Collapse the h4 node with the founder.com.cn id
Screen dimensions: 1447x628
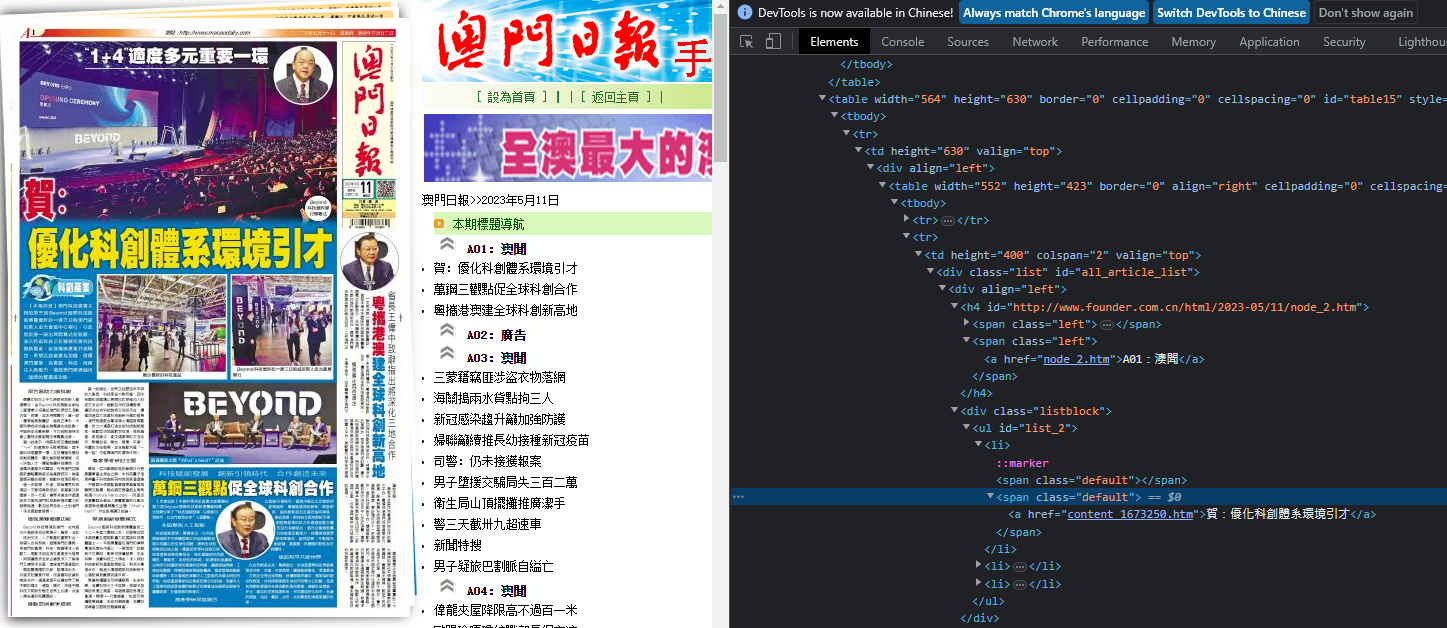point(954,307)
